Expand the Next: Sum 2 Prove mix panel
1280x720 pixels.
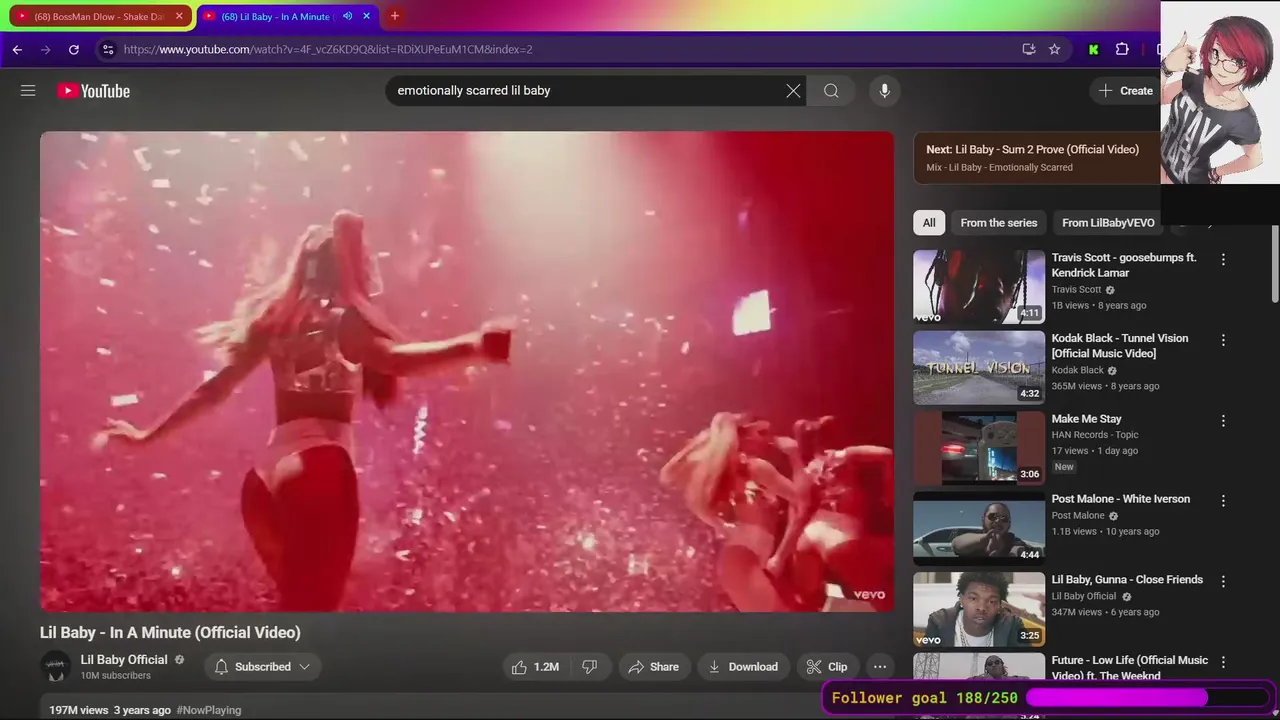pyautogui.click(x=1037, y=158)
